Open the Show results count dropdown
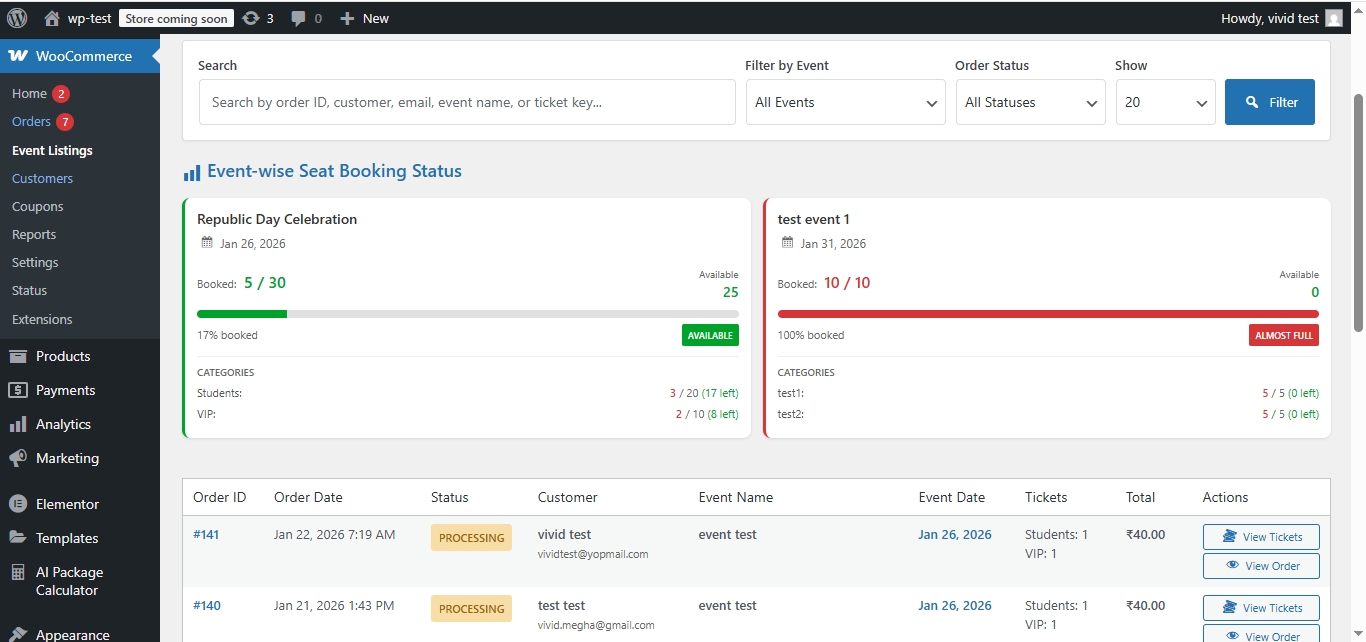 (x=1165, y=101)
